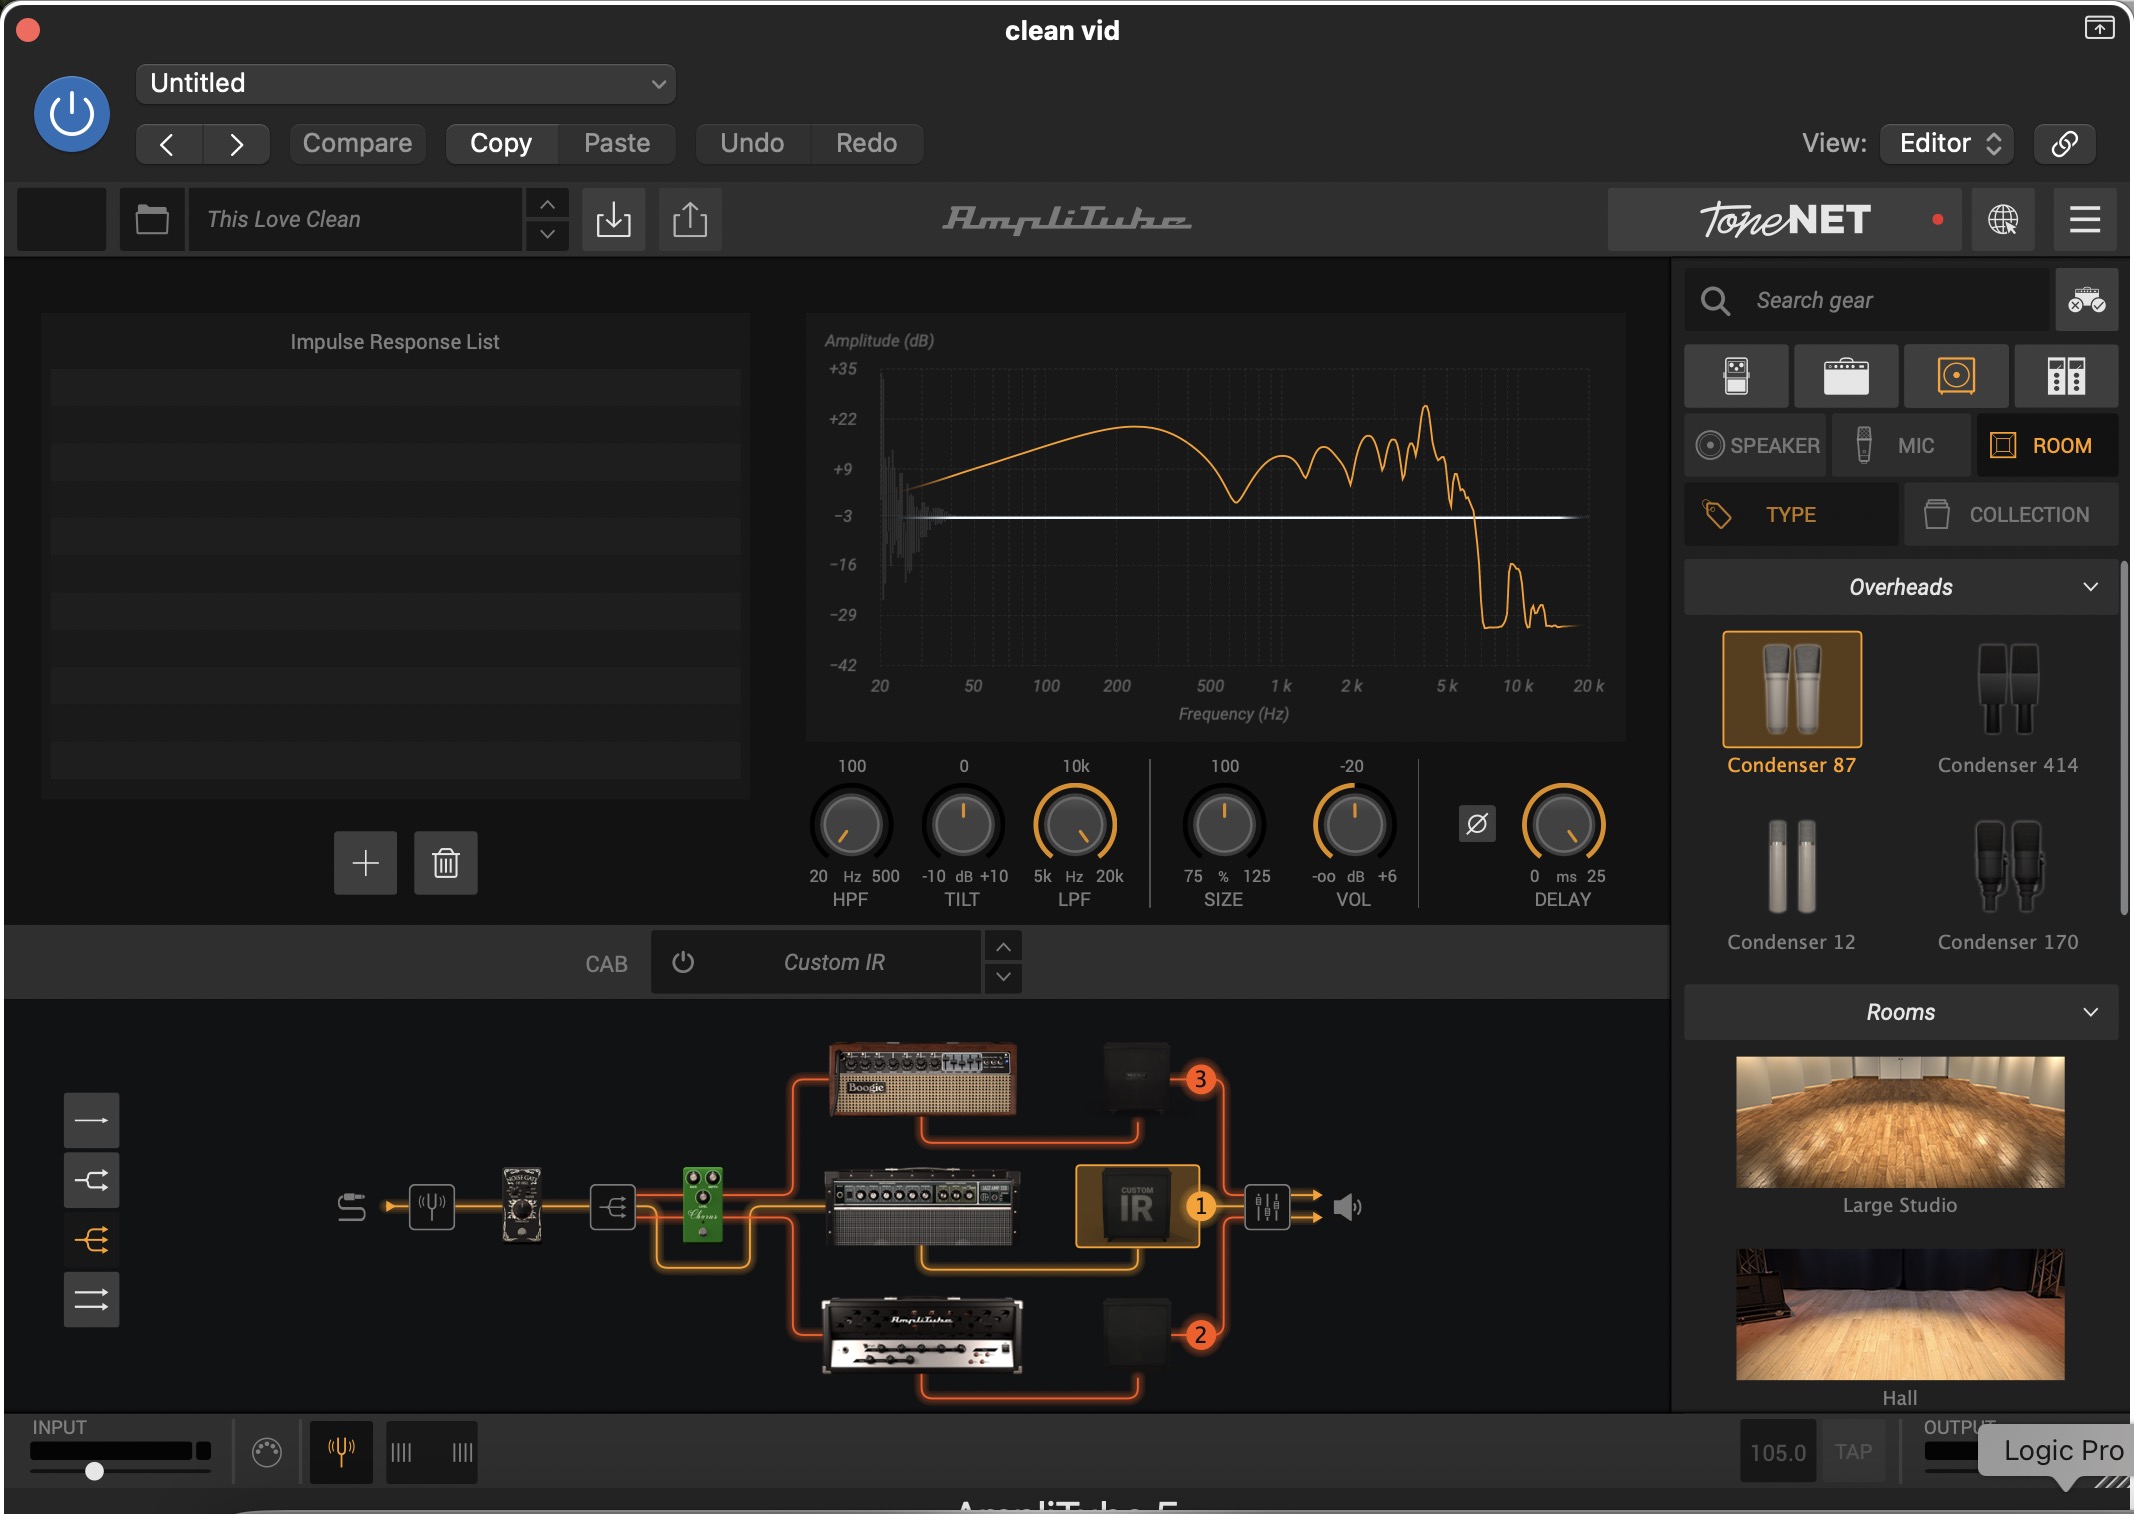
Task: Click the Undo button
Action: pyautogui.click(x=752, y=144)
